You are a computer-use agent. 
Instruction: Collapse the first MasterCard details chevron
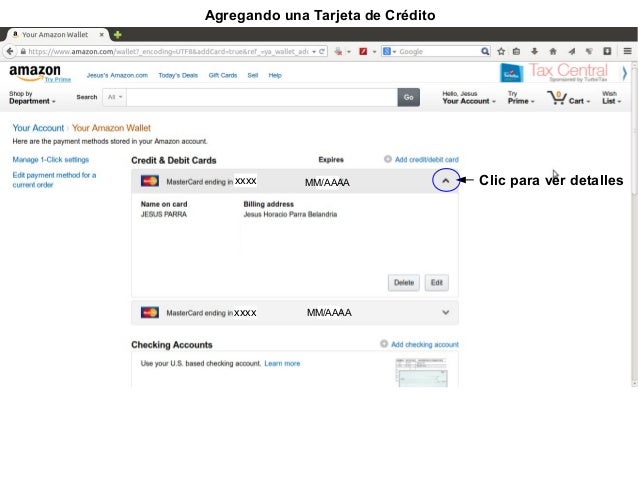tap(446, 180)
